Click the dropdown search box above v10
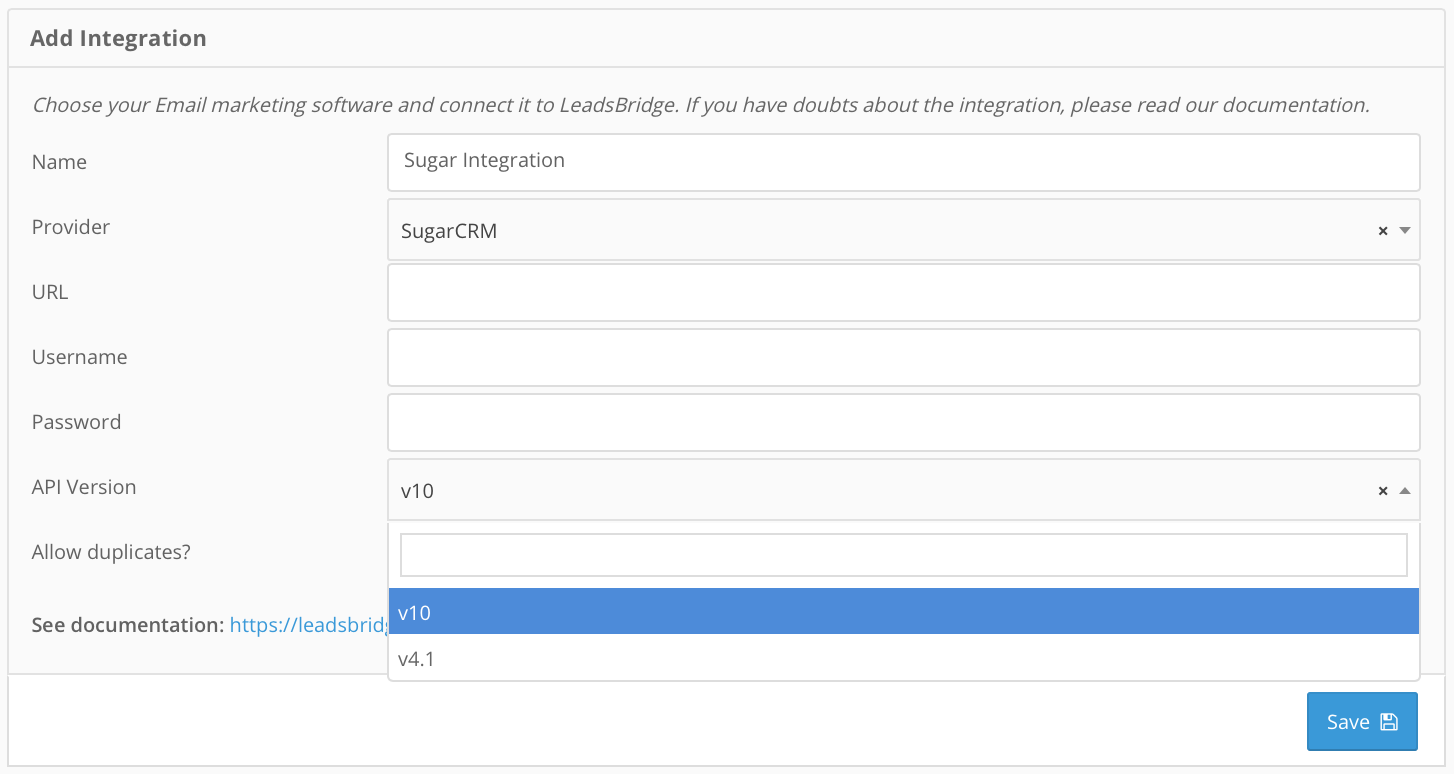Viewport: 1454px width, 774px height. tap(904, 555)
